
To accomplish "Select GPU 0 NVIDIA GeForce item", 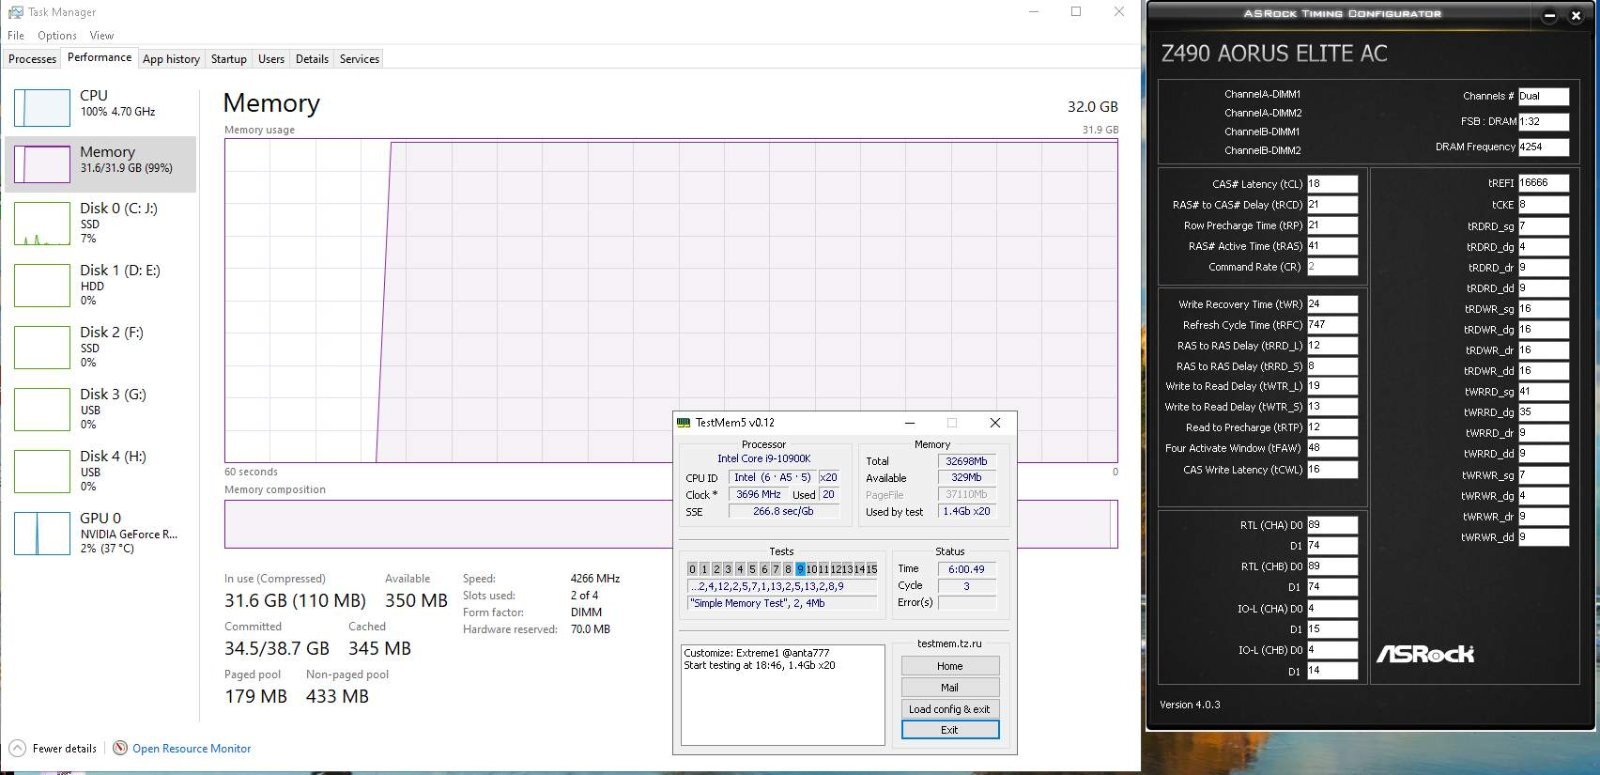I will click(101, 533).
